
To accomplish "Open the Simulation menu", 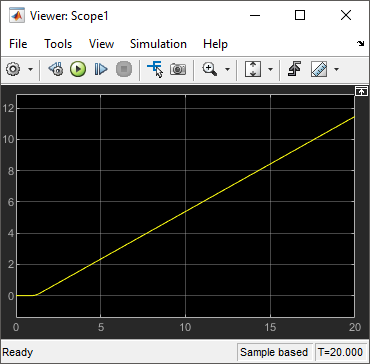I will (158, 44).
